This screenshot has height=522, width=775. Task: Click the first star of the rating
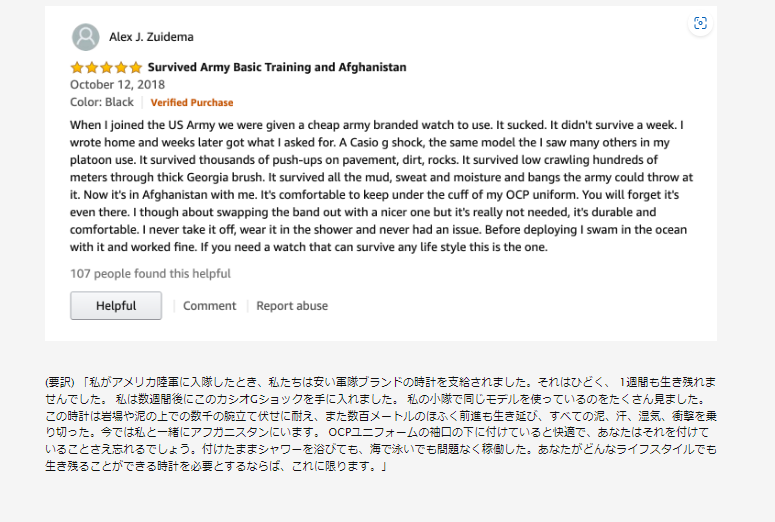pos(77,68)
